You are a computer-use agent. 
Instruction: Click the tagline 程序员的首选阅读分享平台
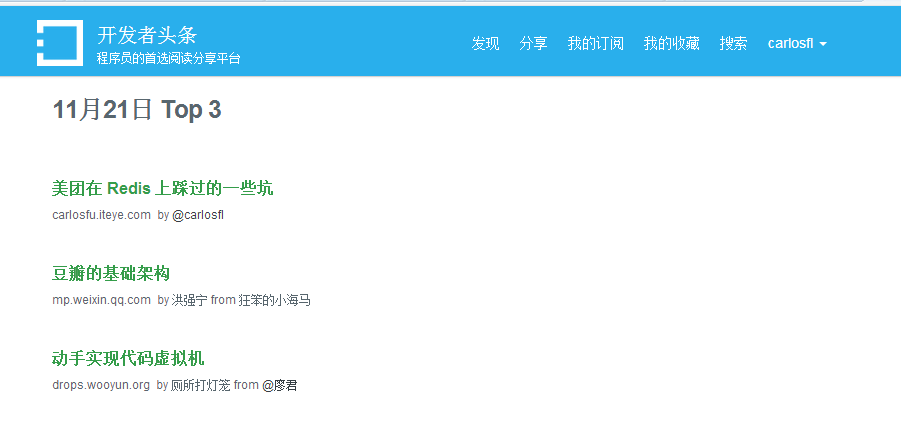tap(168, 59)
